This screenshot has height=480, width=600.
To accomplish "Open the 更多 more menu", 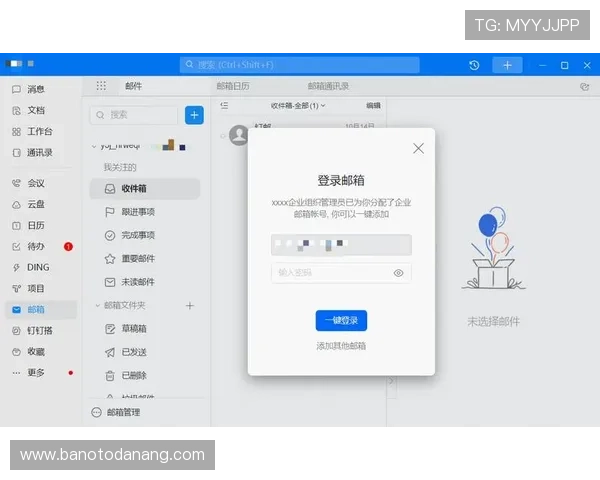I will coord(29,373).
